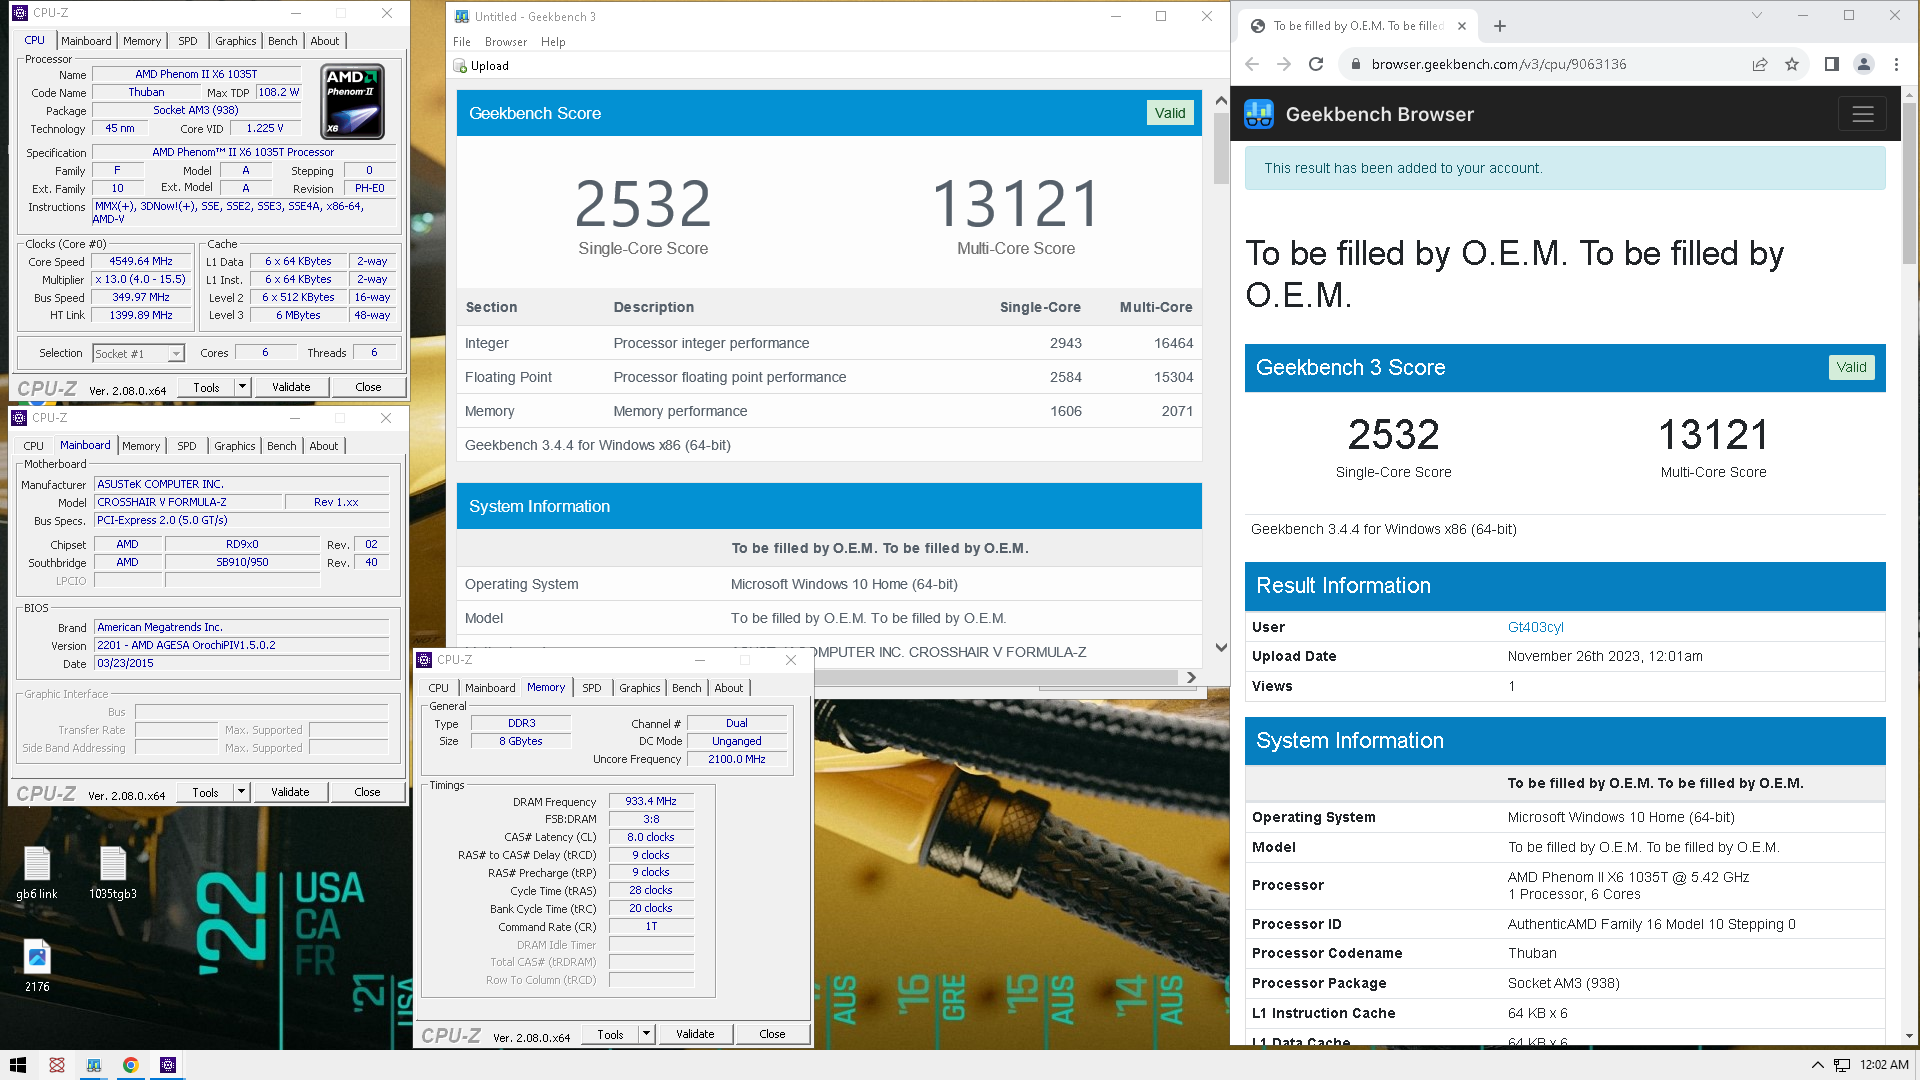Click the share page icon in address bar
This screenshot has height=1080, width=1920.
tap(1760, 64)
